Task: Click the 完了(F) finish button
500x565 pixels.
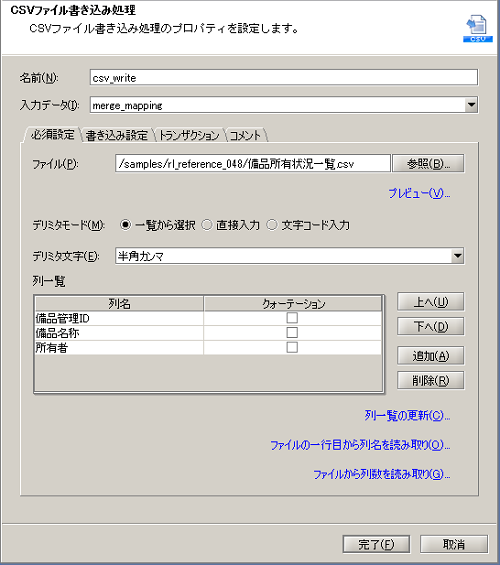Action: [x=376, y=544]
